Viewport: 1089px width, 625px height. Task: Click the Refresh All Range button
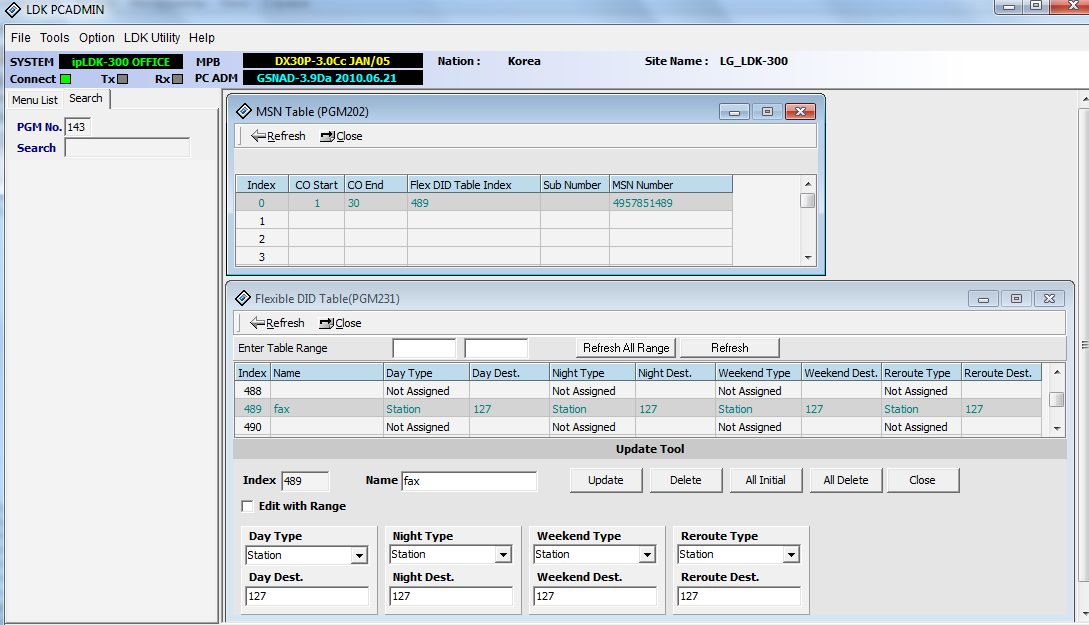tap(626, 348)
